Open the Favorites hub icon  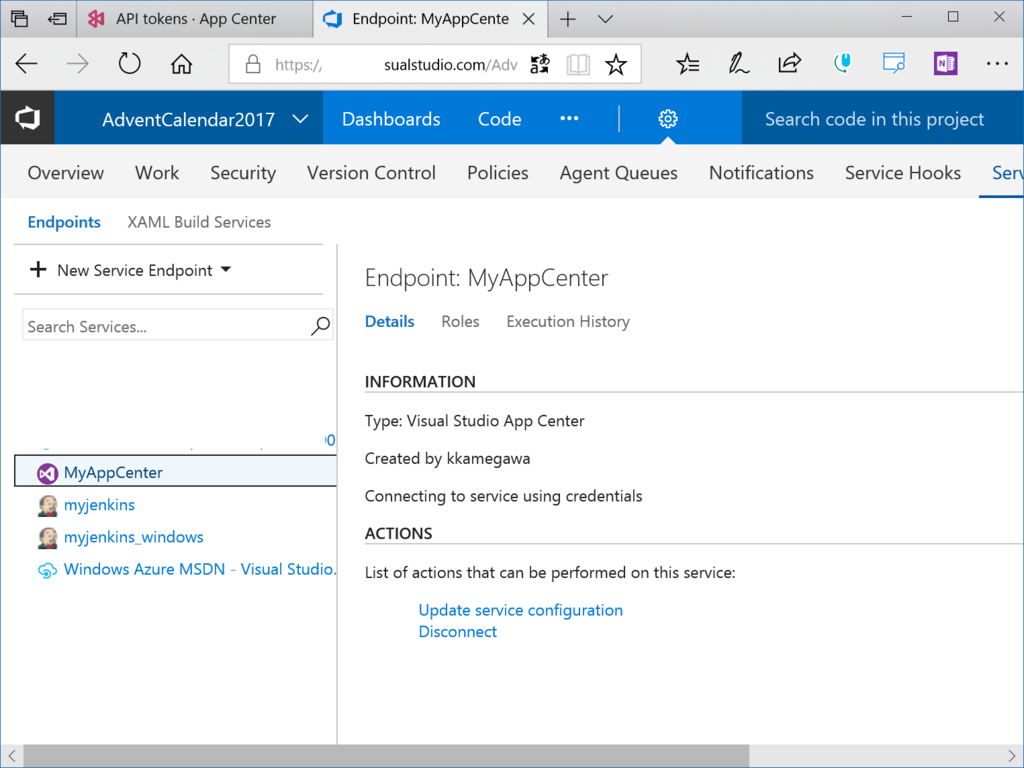click(688, 64)
